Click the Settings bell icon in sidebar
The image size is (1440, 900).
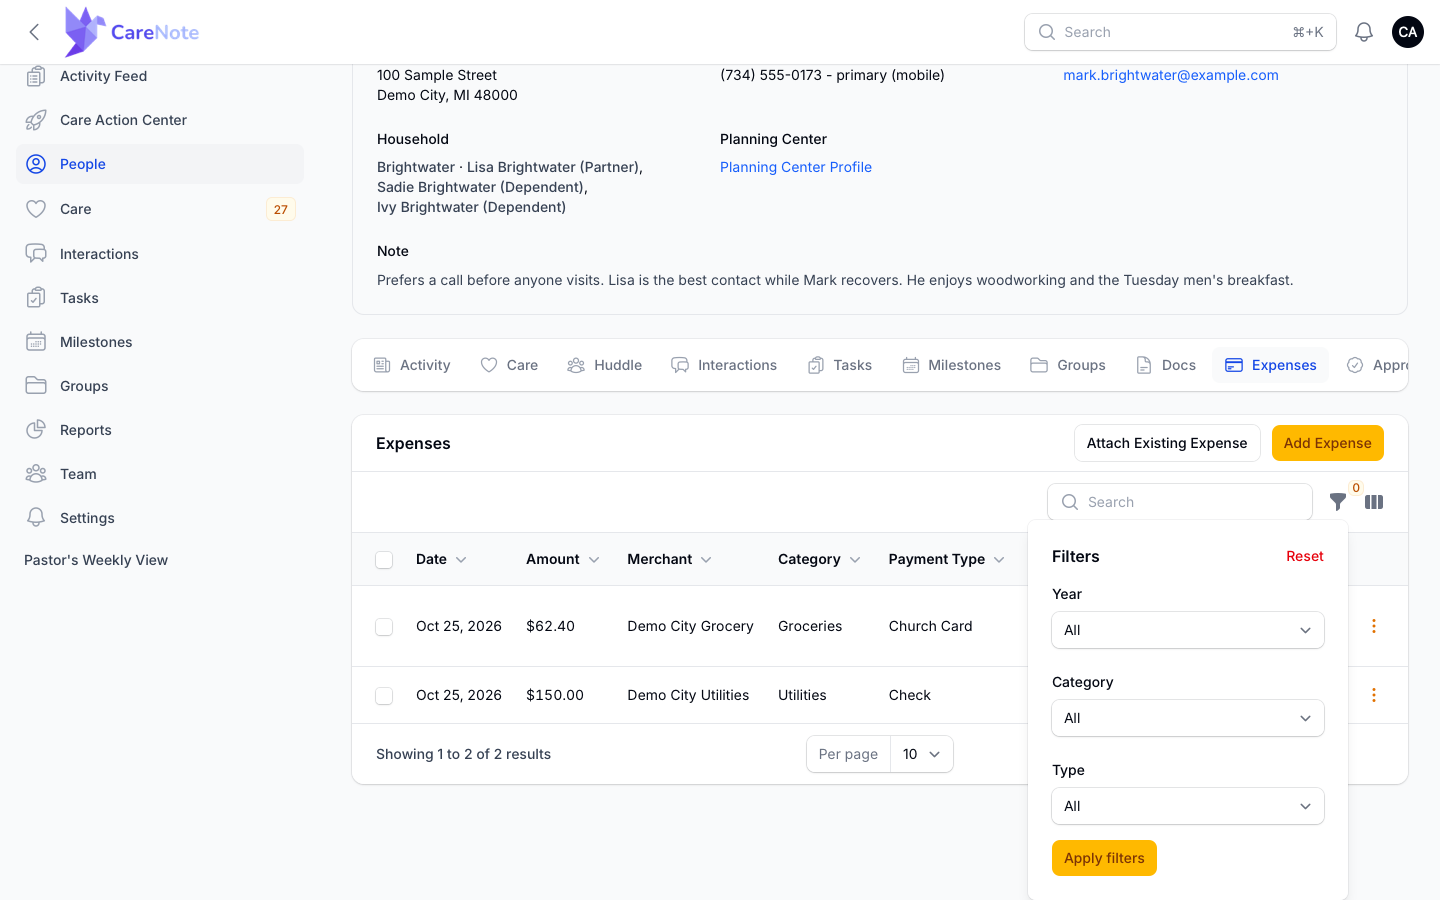coord(36,518)
